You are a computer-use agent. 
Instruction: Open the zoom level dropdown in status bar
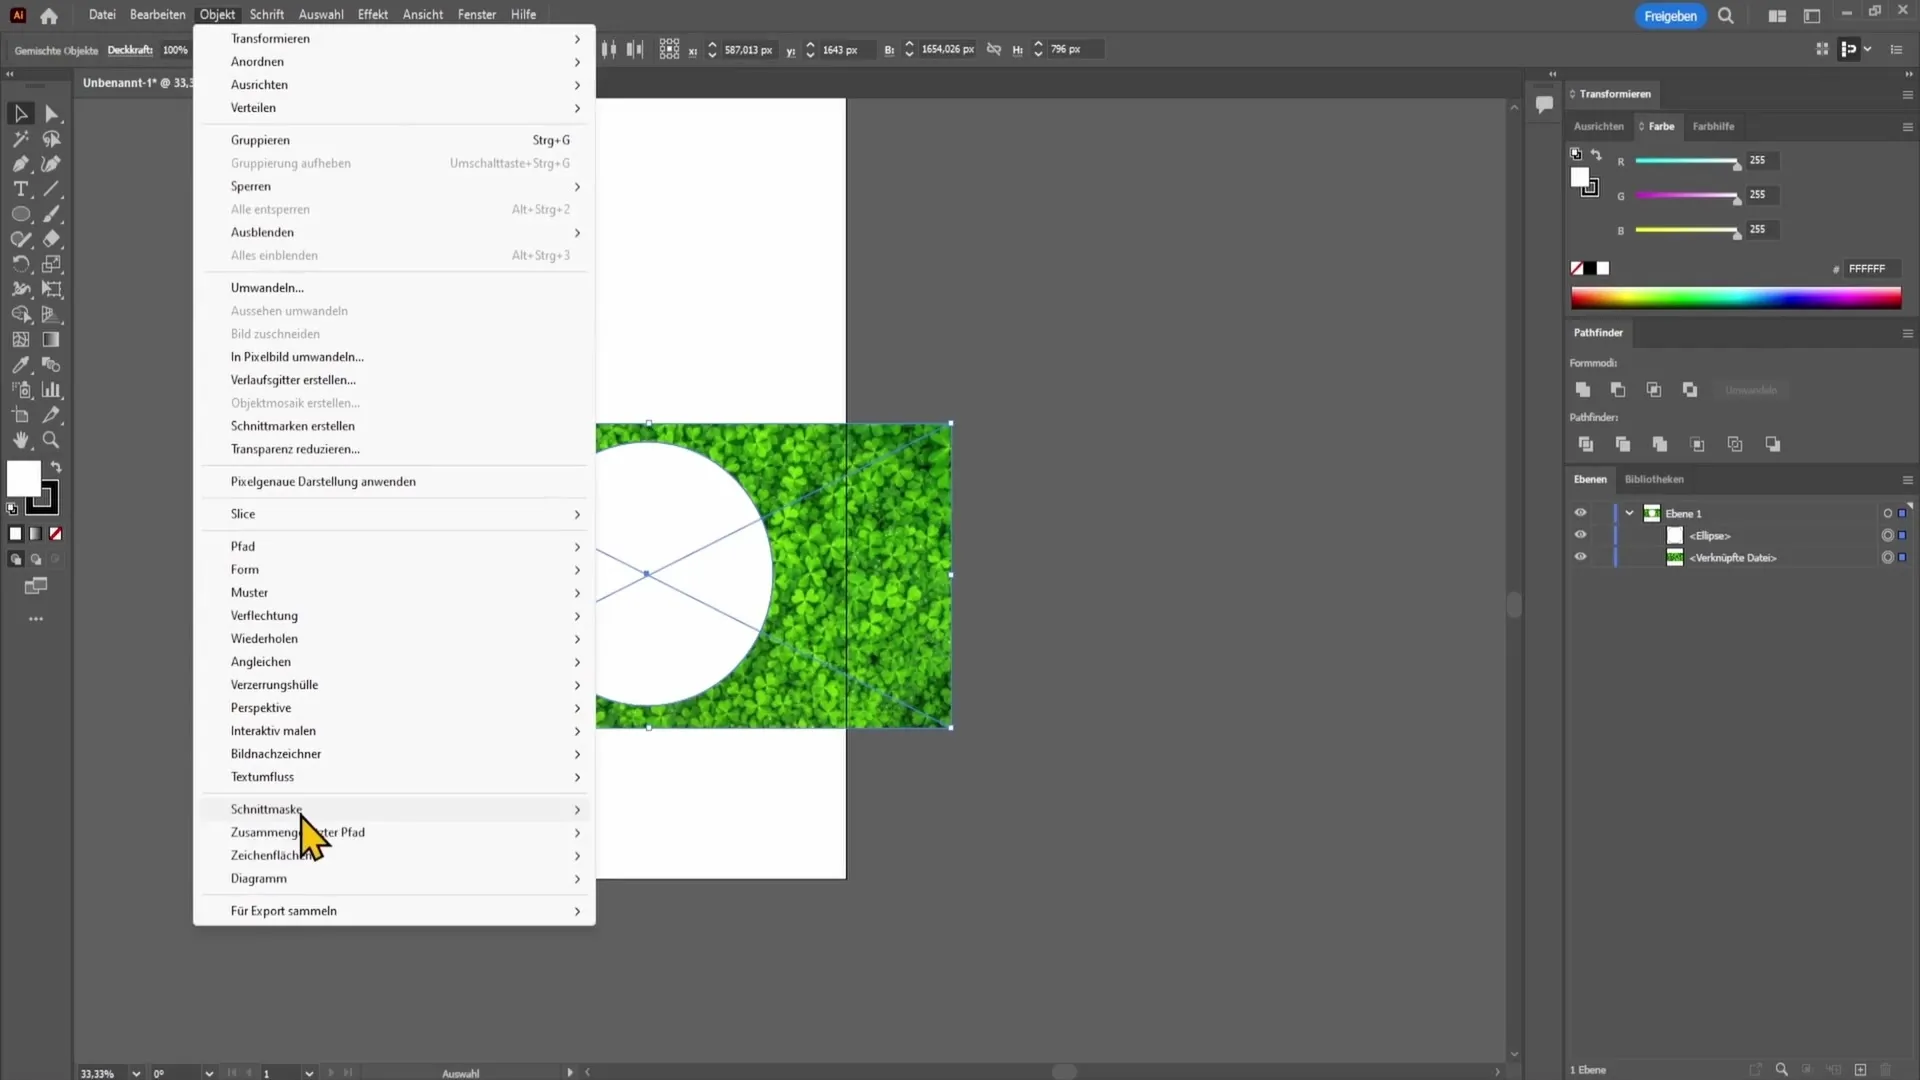point(136,1073)
